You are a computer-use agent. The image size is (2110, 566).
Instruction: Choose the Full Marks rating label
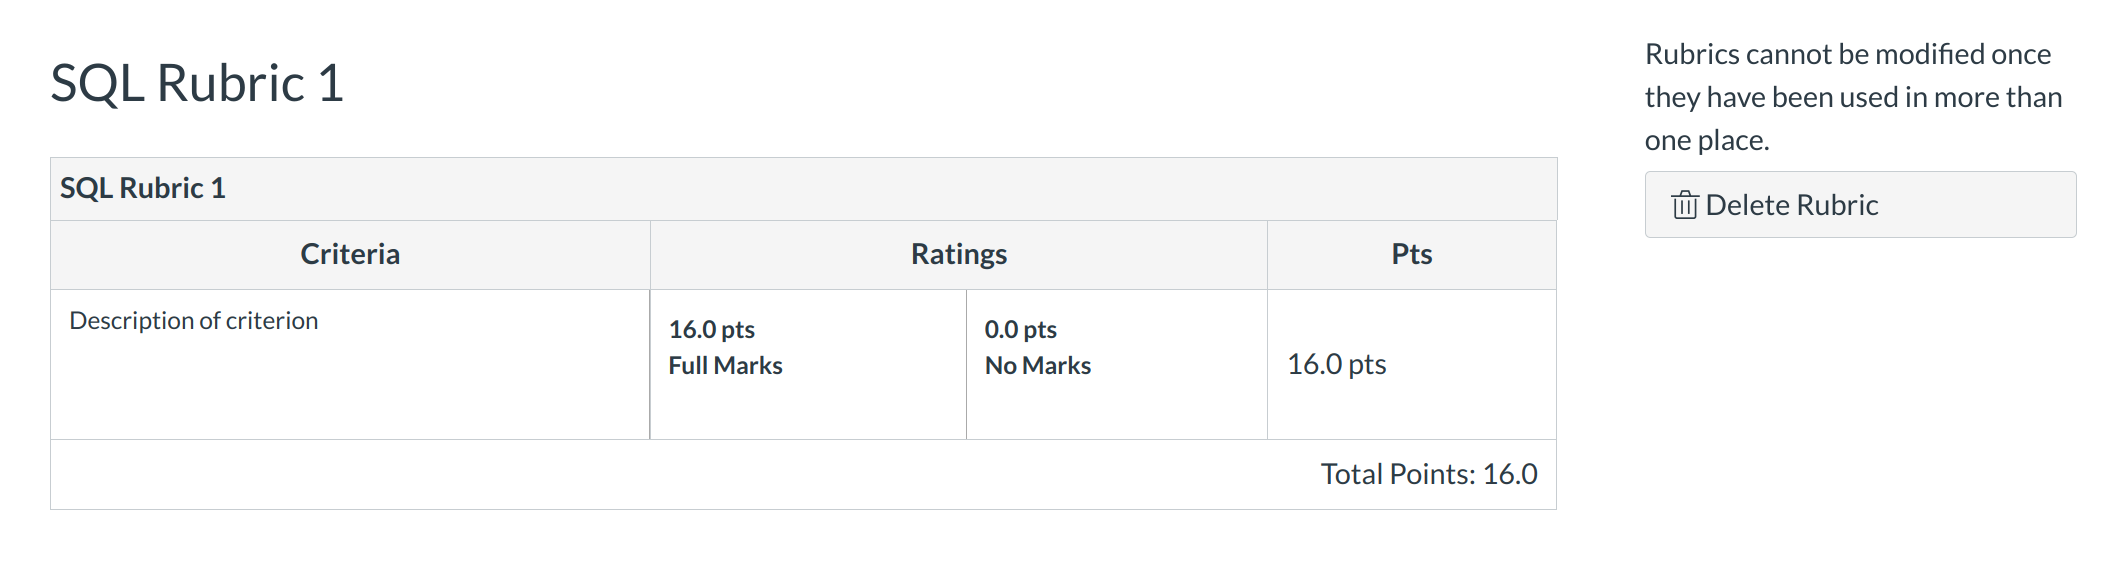coord(725,366)
